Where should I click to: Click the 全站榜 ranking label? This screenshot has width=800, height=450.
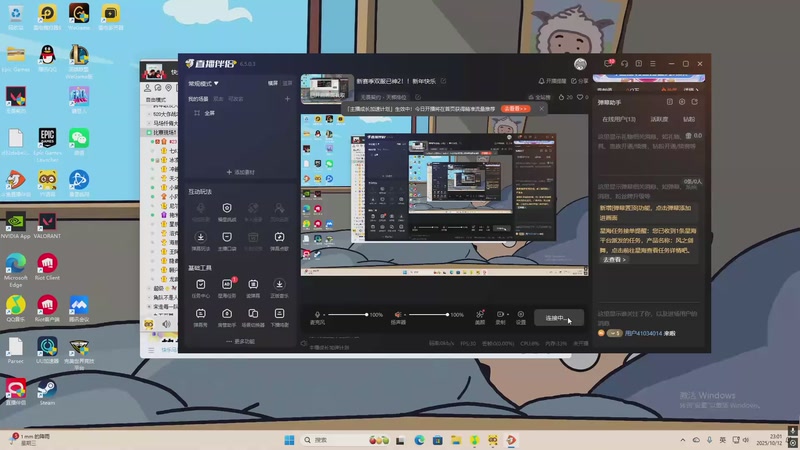click(x=539, y=97)
